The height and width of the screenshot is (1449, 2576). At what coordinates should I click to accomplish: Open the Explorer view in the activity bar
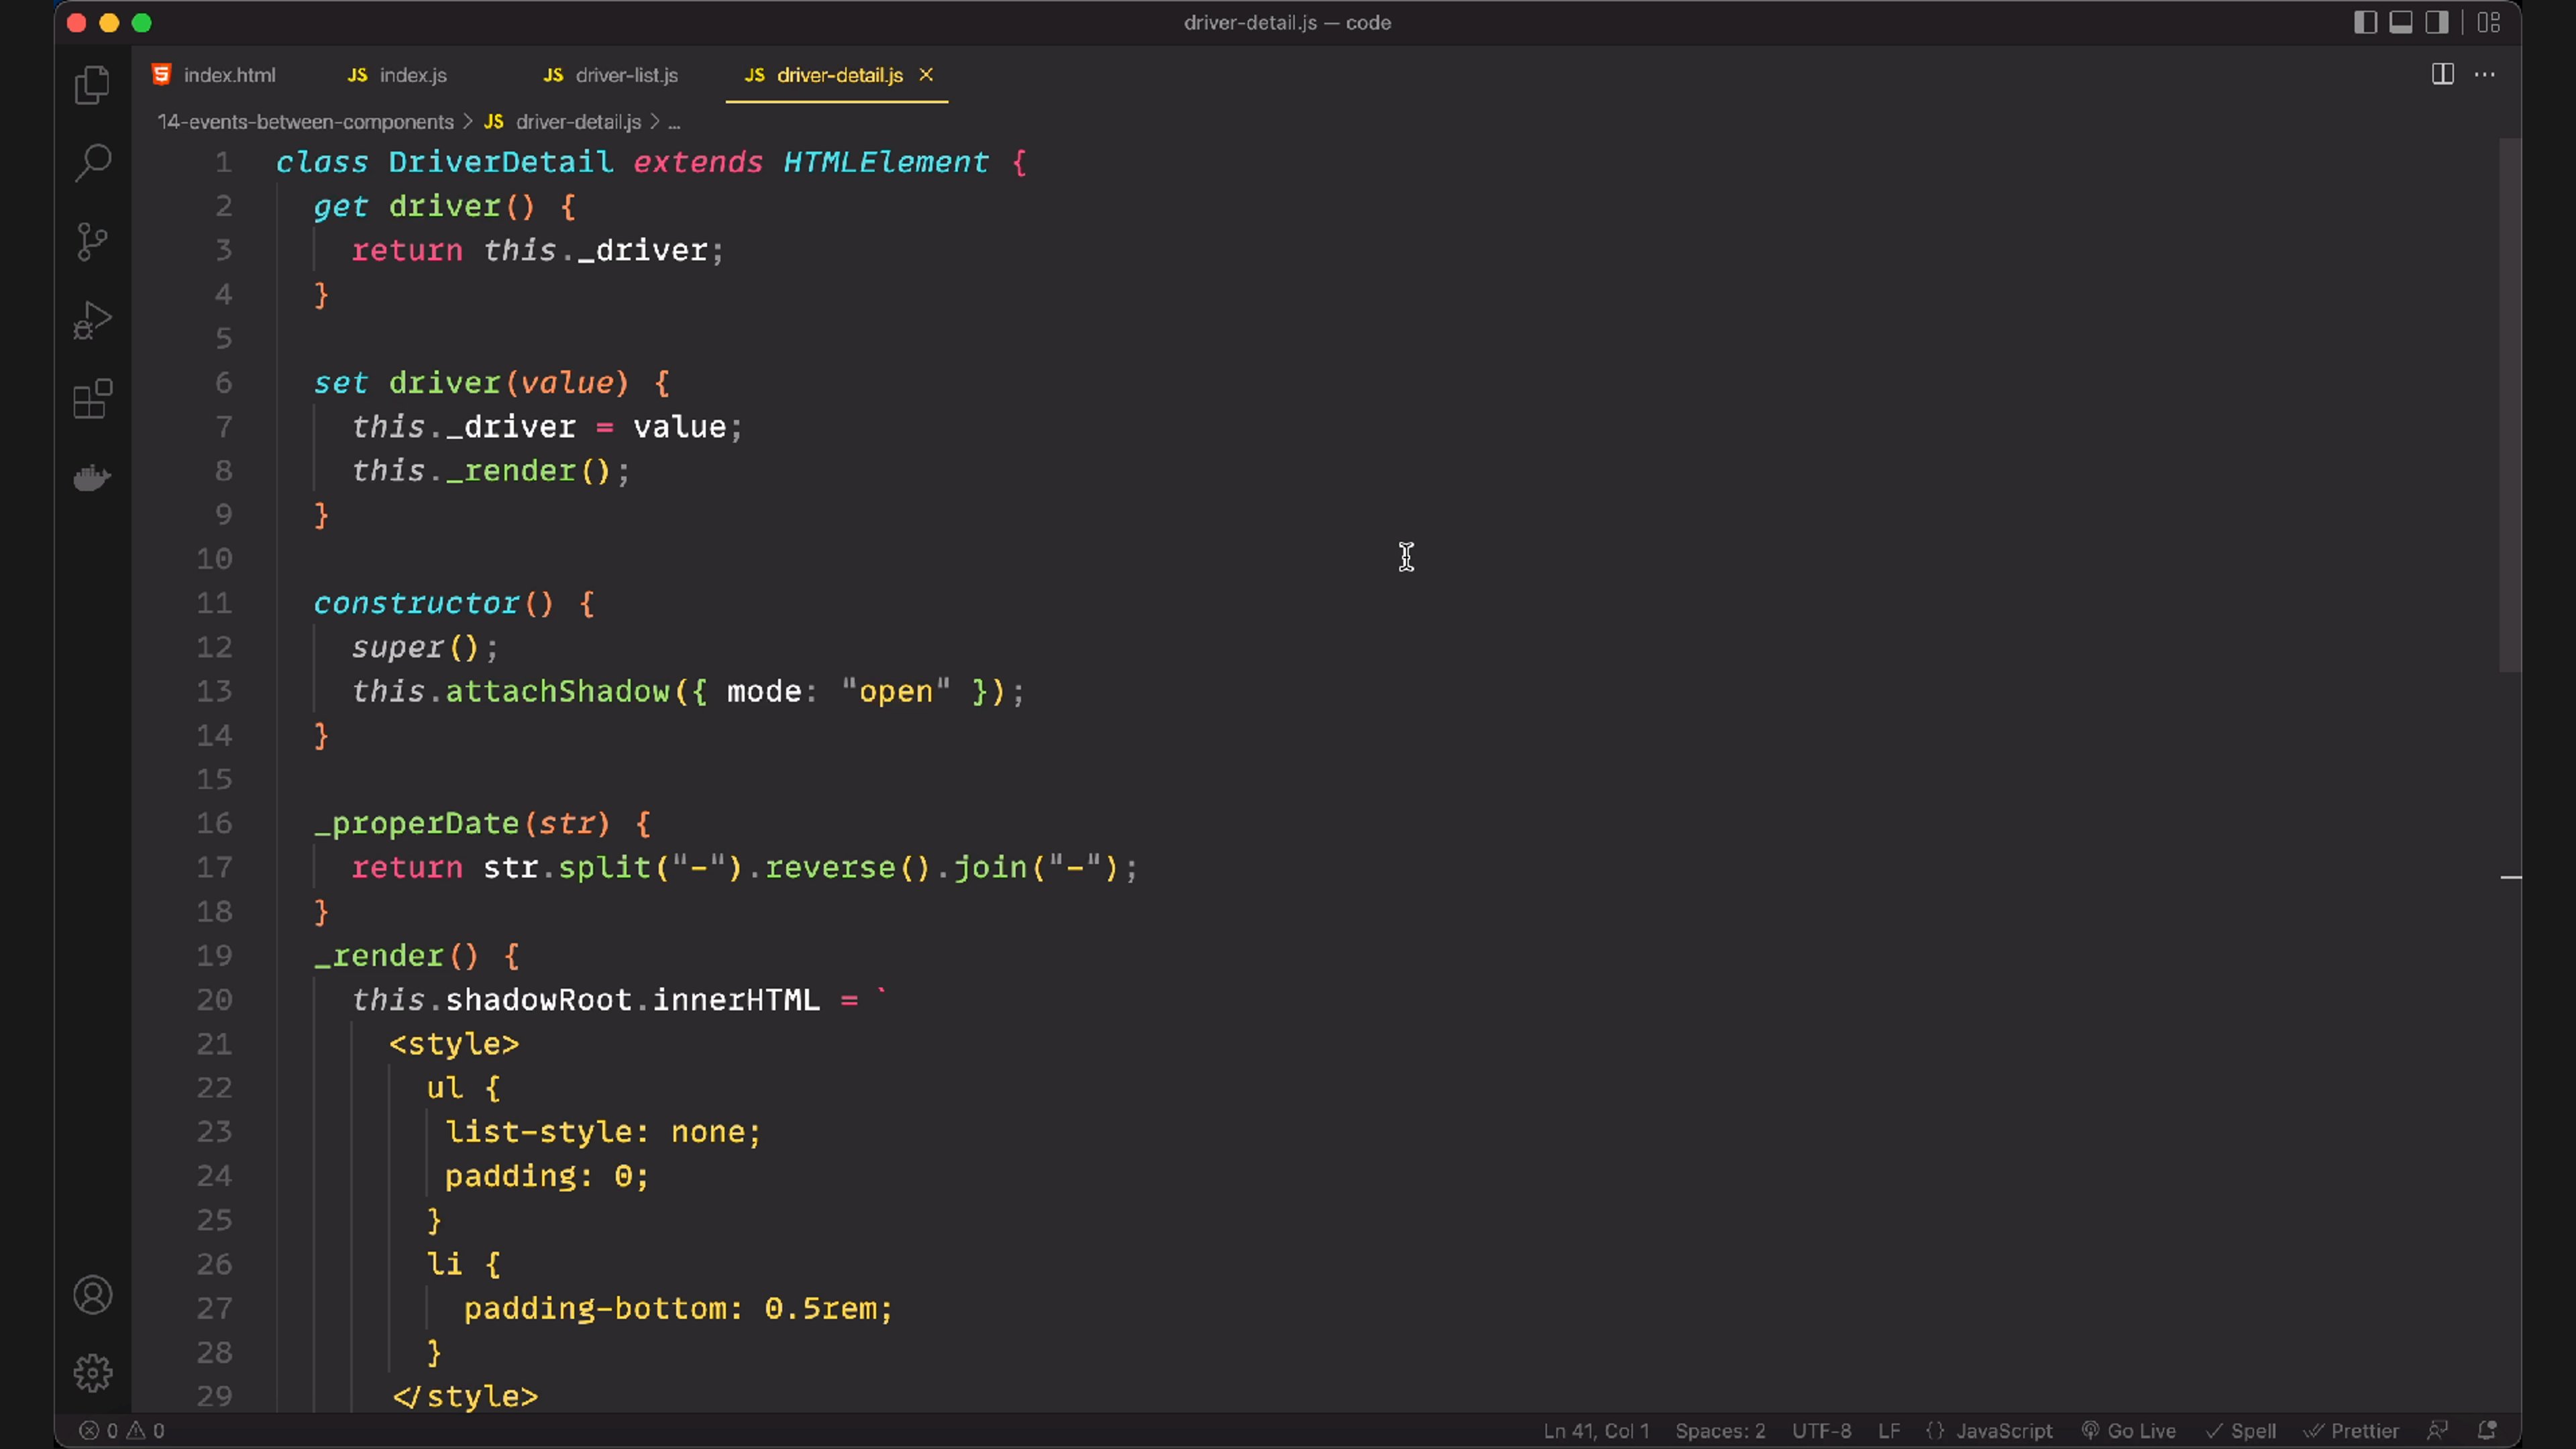click(x=92, y=85)
